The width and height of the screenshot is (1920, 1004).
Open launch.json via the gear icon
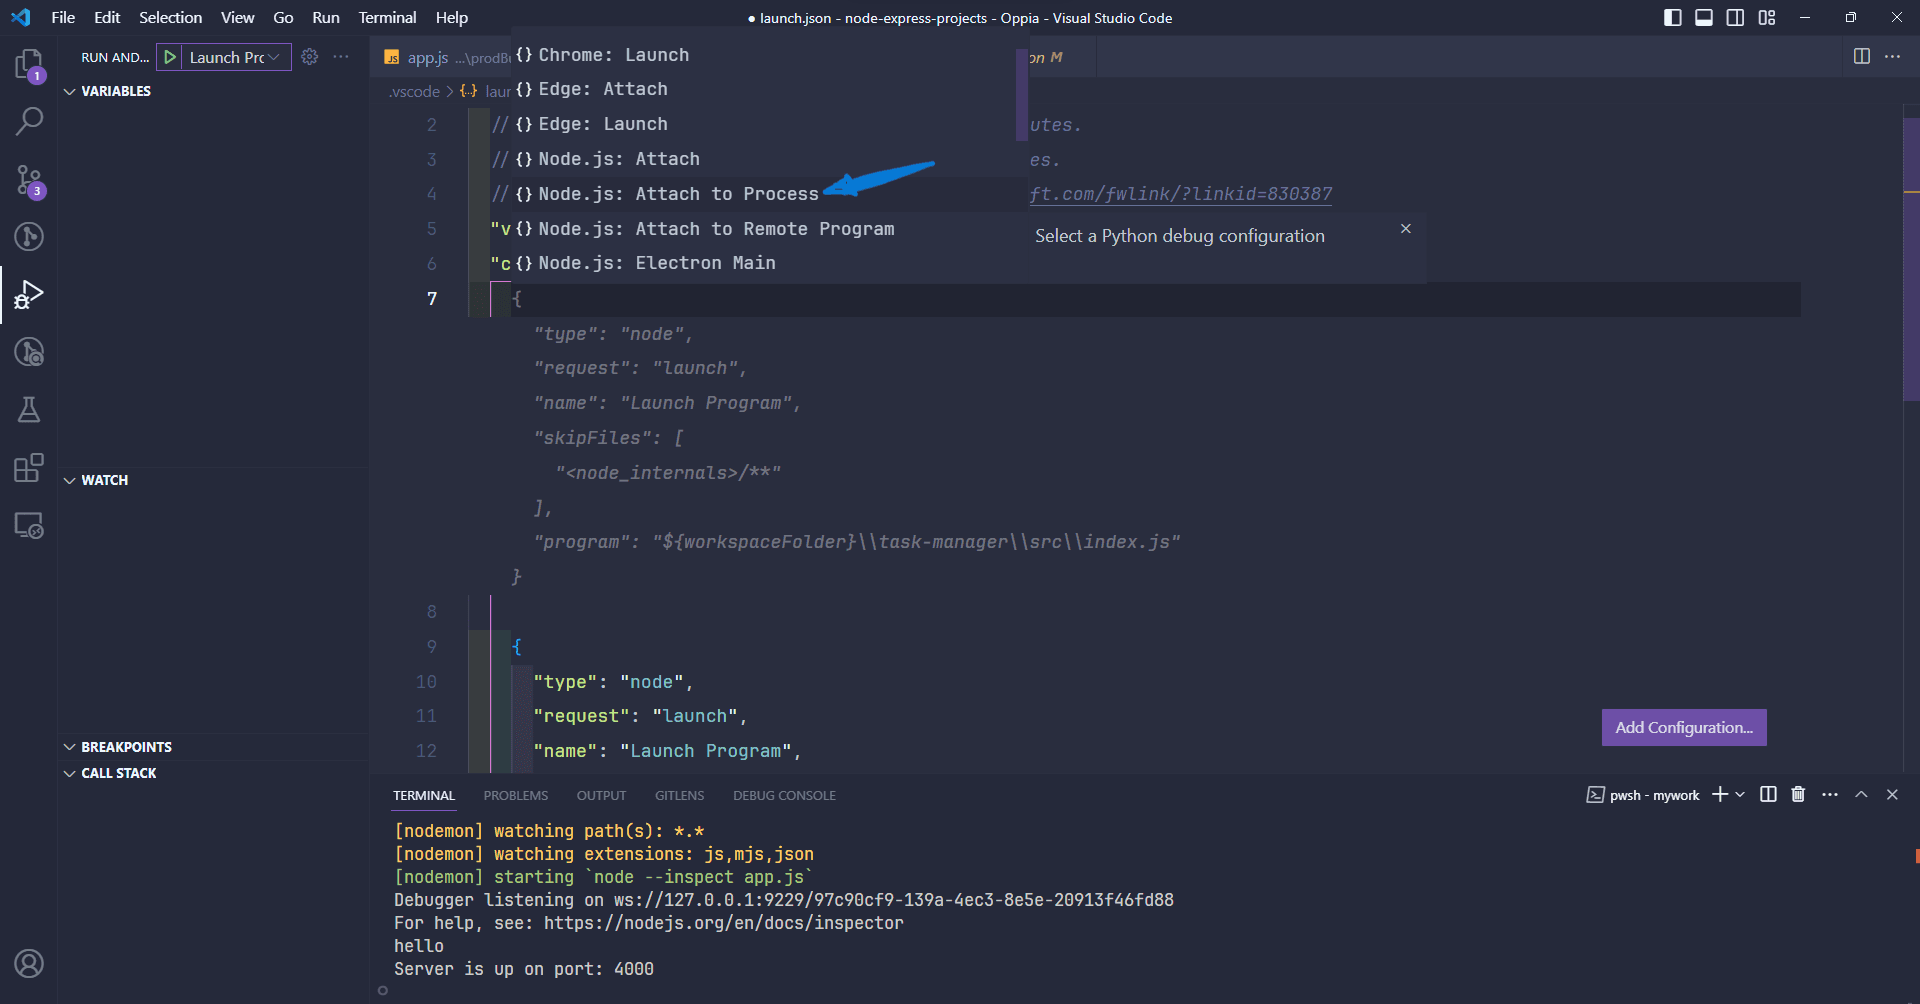pyautogui.click(x=310, y=57)
